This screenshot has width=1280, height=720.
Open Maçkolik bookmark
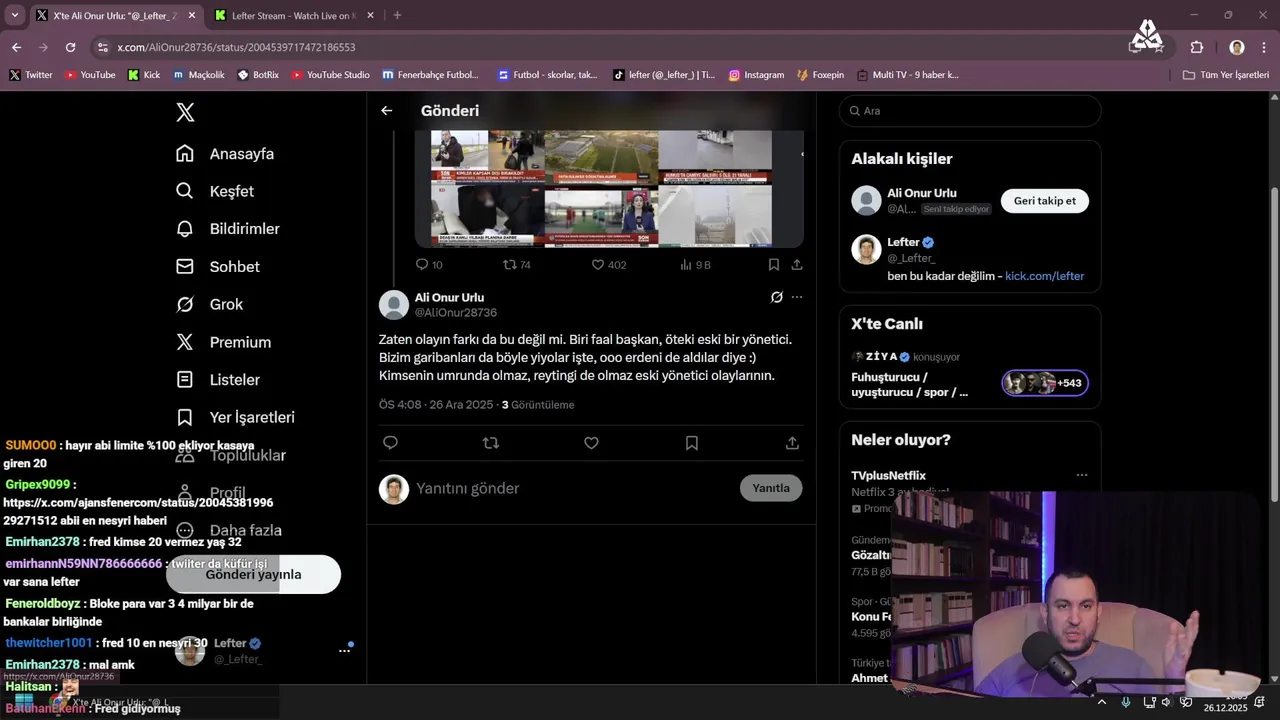coord(199,75)
